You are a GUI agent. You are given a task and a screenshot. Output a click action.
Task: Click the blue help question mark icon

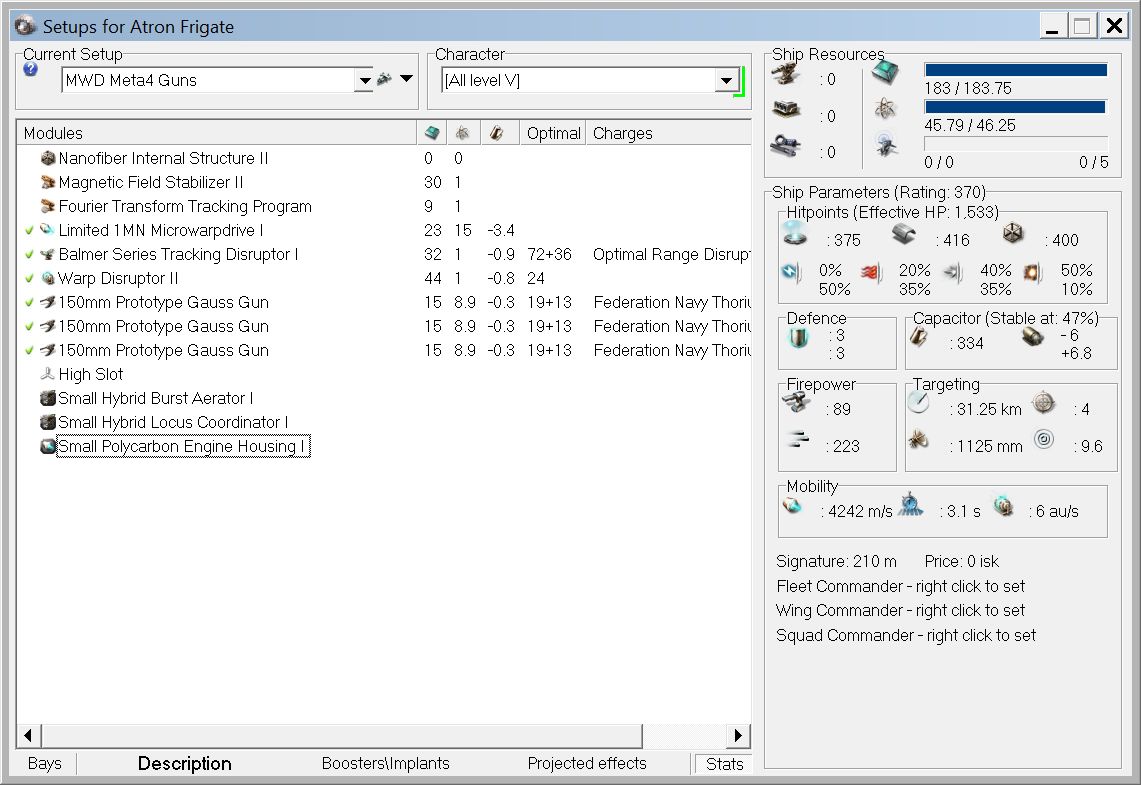tap(30, 70)
